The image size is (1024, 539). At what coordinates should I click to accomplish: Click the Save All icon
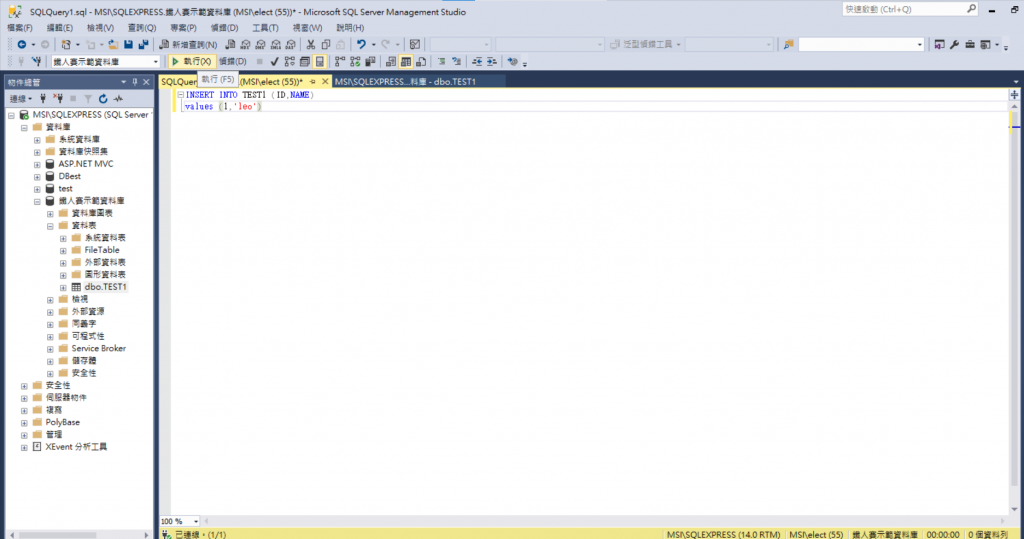click(144, 44)
